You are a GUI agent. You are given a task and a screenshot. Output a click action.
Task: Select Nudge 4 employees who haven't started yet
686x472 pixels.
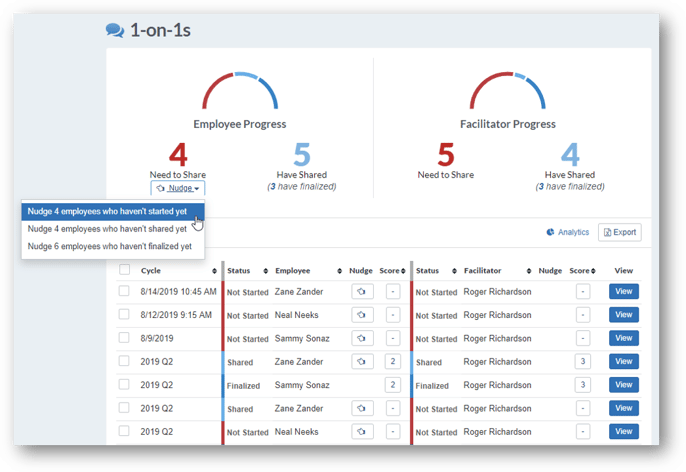click(113, 211)
